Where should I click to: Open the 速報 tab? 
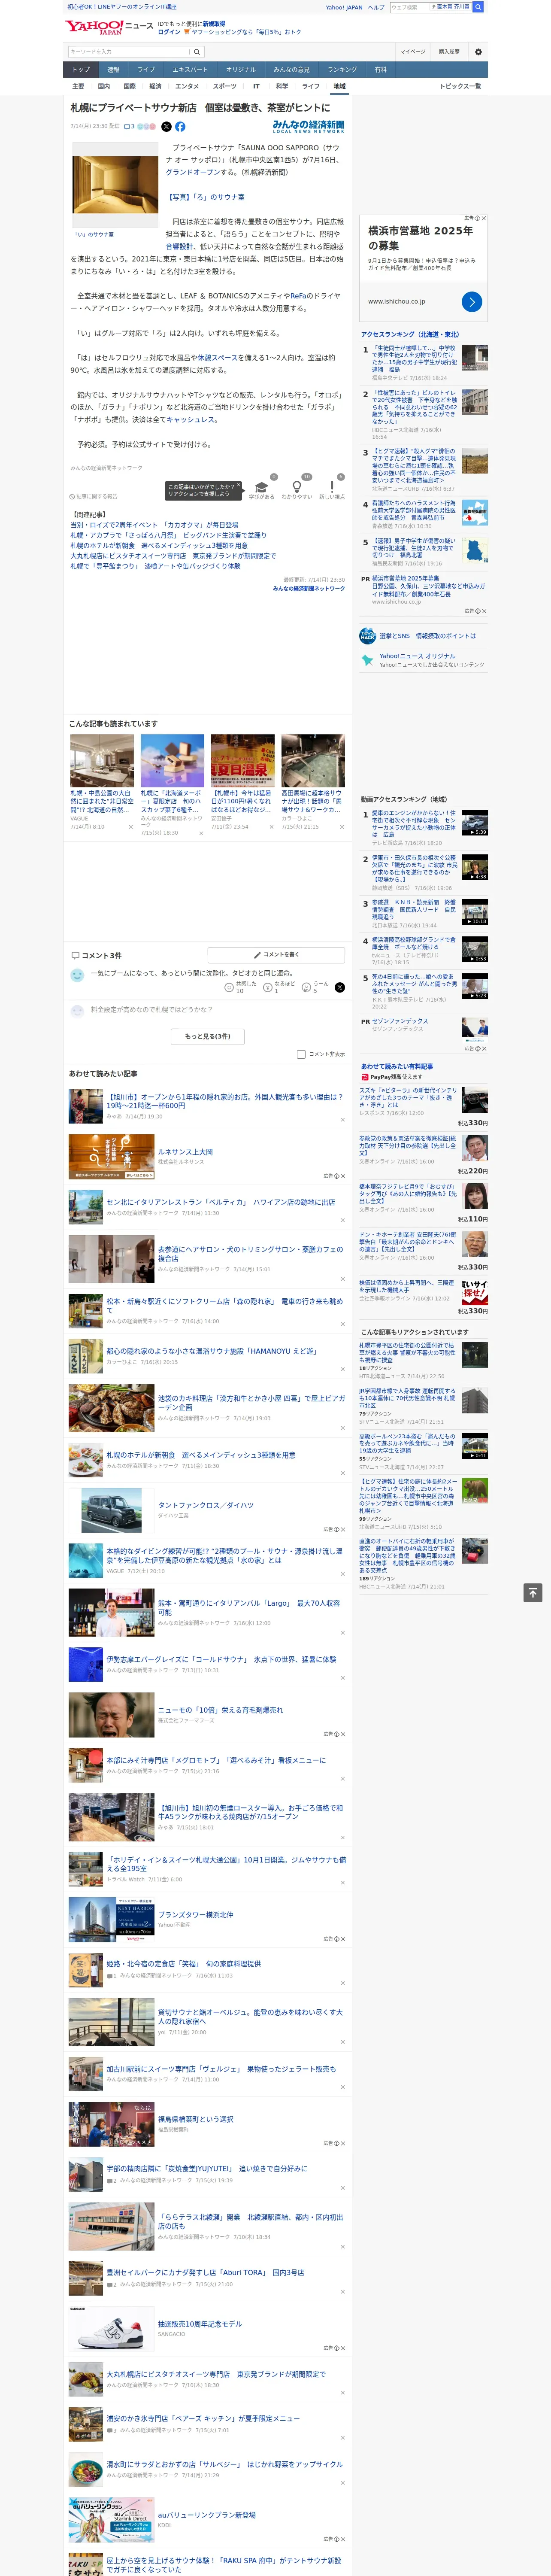click(x=113, y=70)
